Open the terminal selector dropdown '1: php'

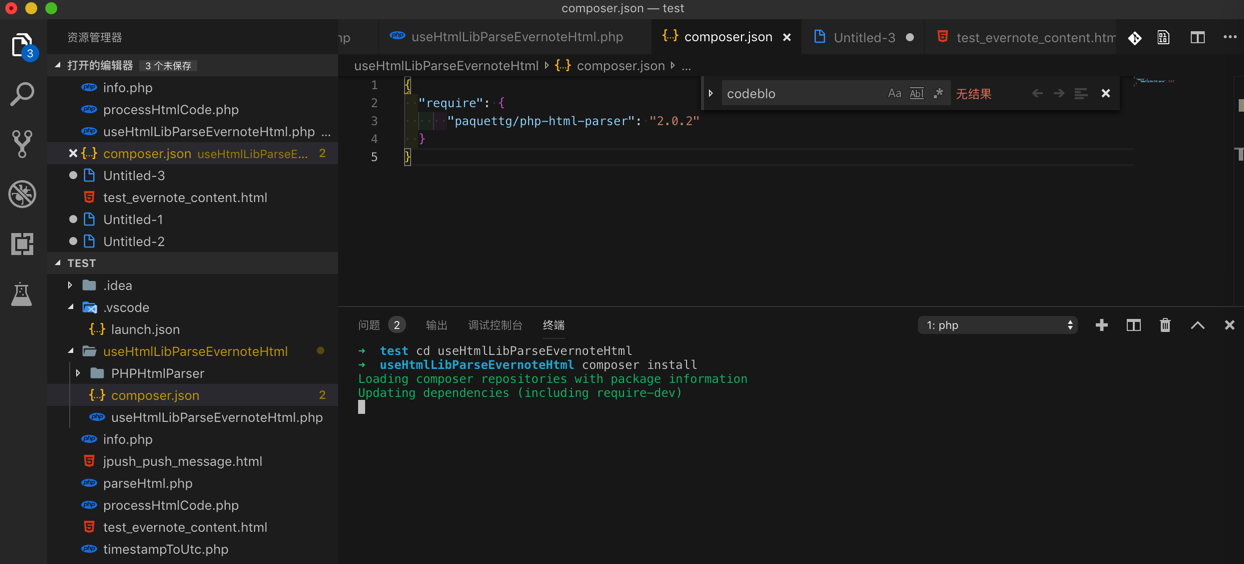997,325
